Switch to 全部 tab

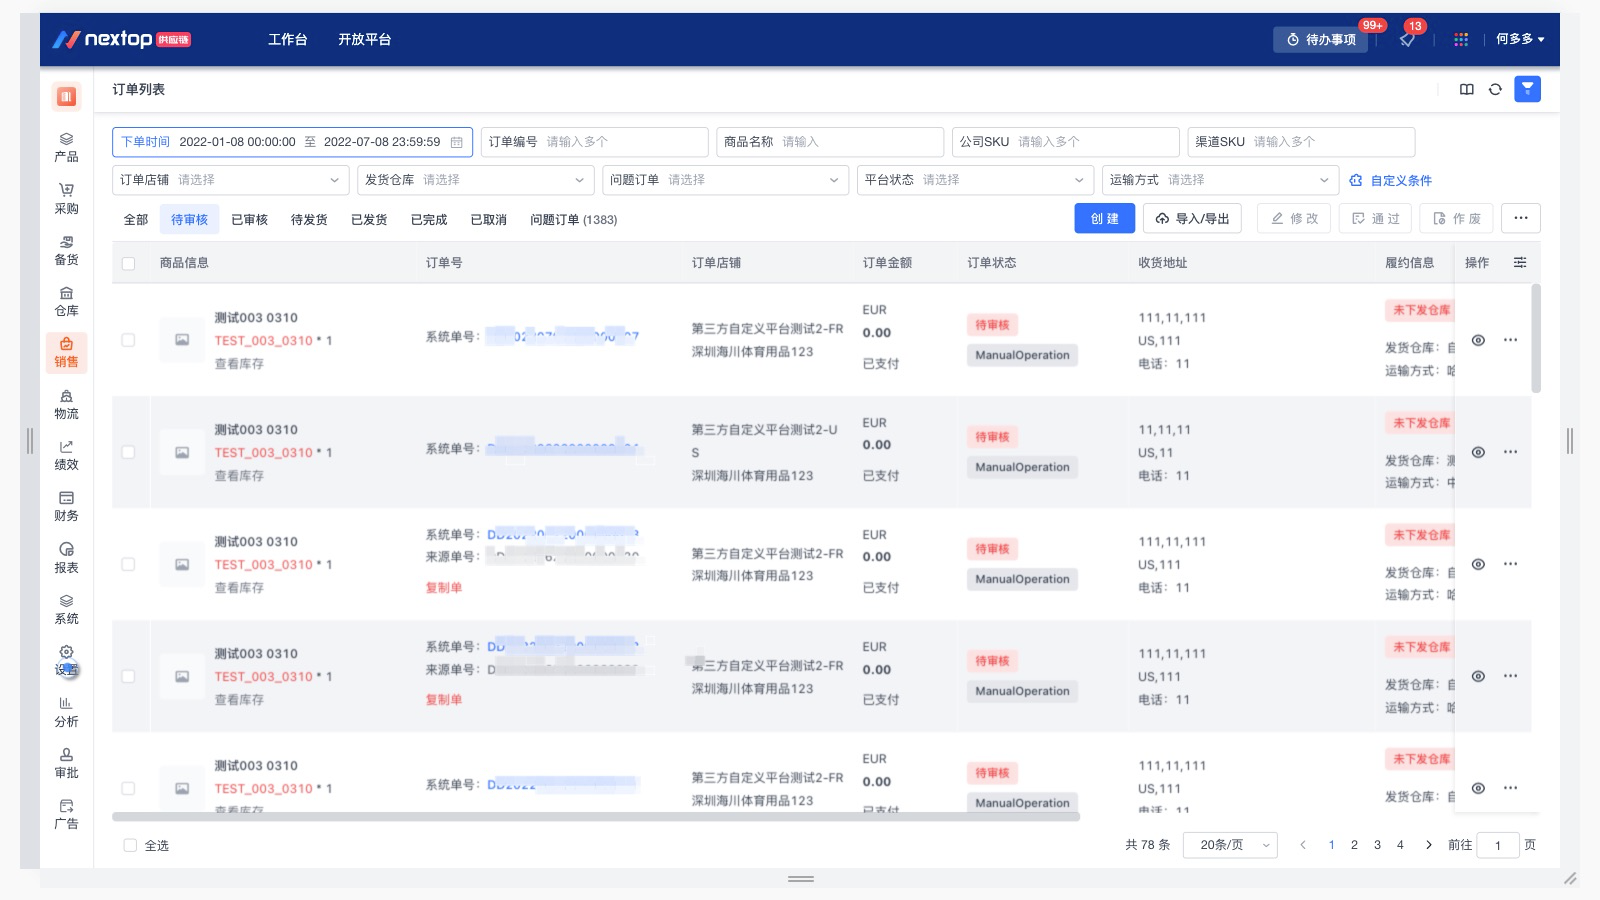pos(136,220)
